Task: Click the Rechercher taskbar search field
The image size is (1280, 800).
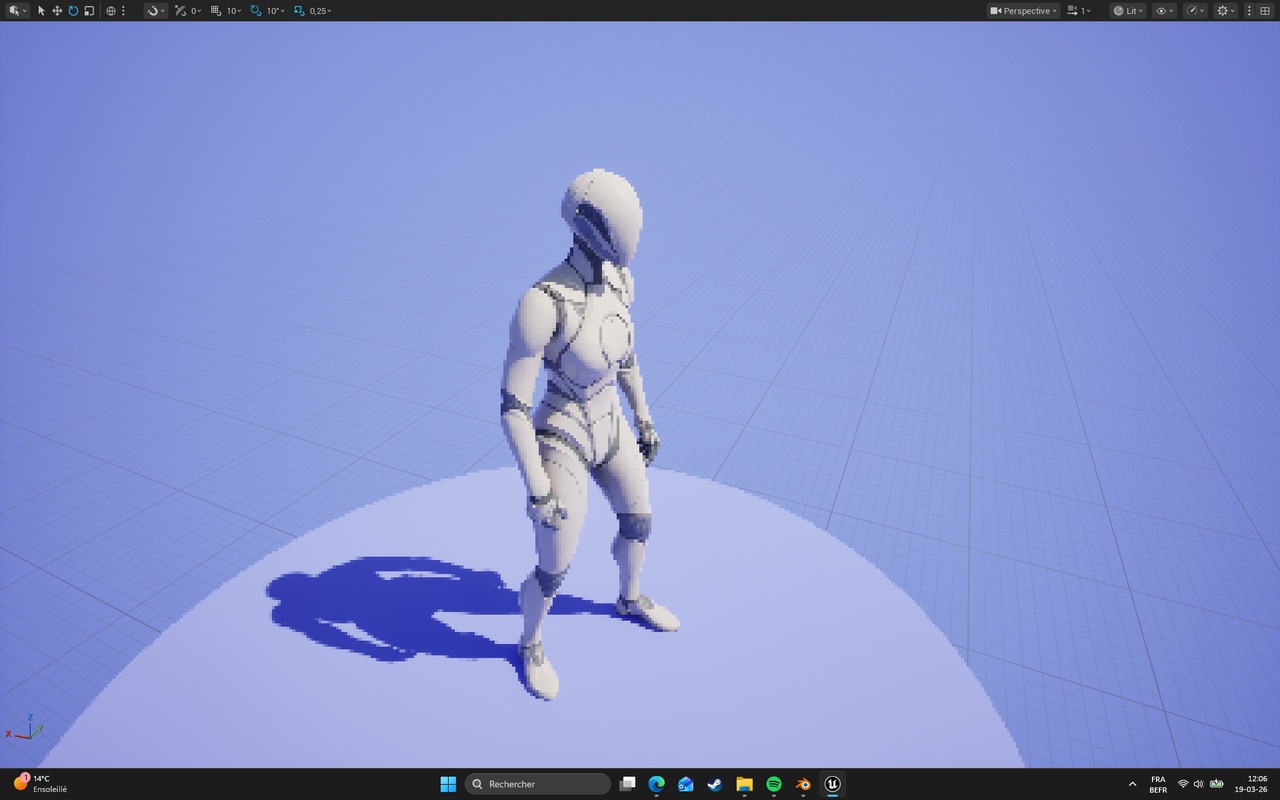Action: (x=538, y=784)
